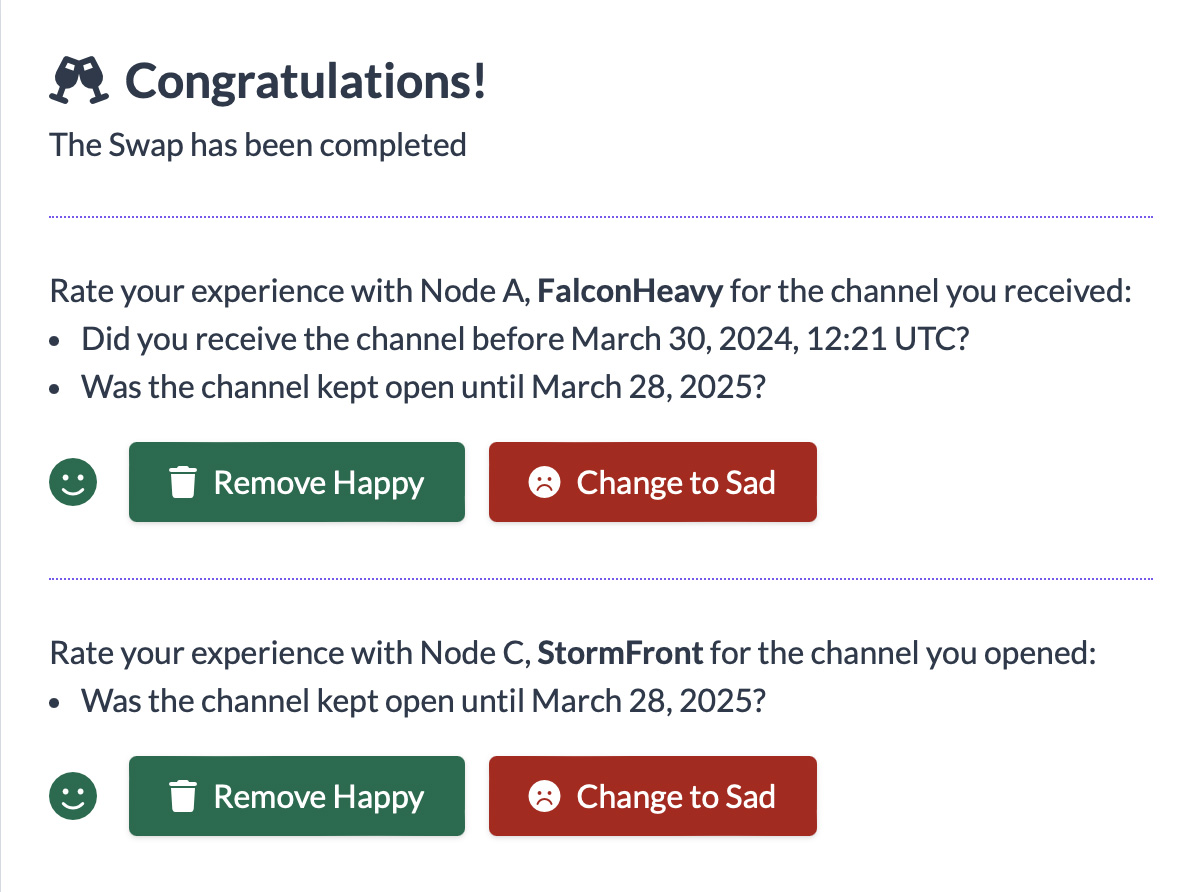Click the Congratulations! heading
Viewport: 1200px width, 892px height.
point(306,81)
